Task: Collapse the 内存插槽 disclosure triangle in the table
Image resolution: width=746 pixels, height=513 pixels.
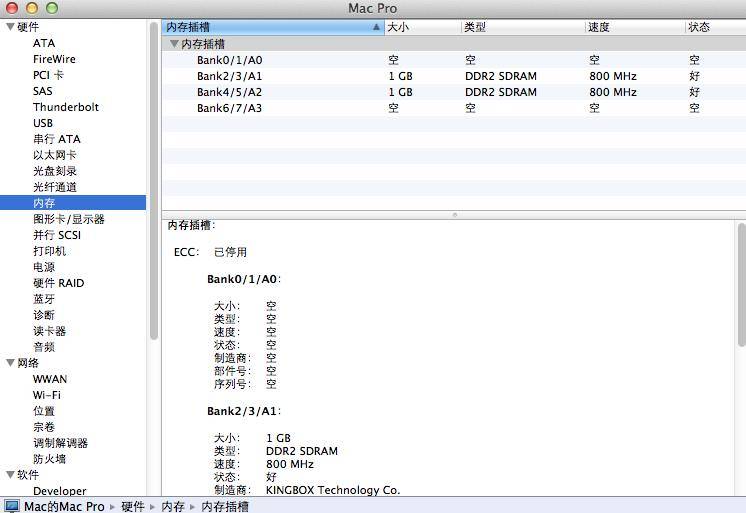Action: 174,44
